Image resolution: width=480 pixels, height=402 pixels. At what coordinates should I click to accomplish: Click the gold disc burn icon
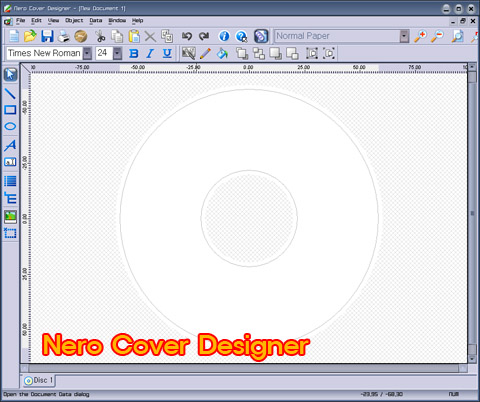pos(80,36)
